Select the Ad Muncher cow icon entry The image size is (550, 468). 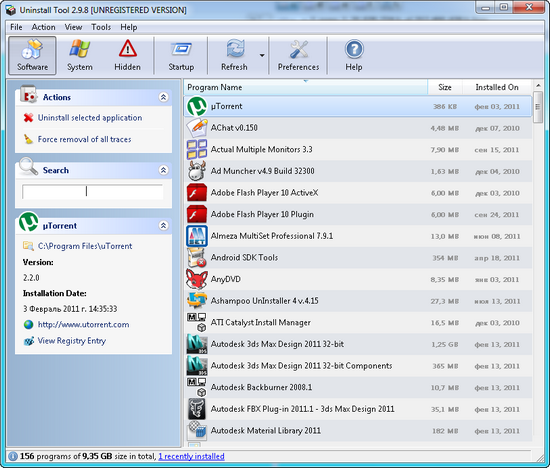click(196, 171)
